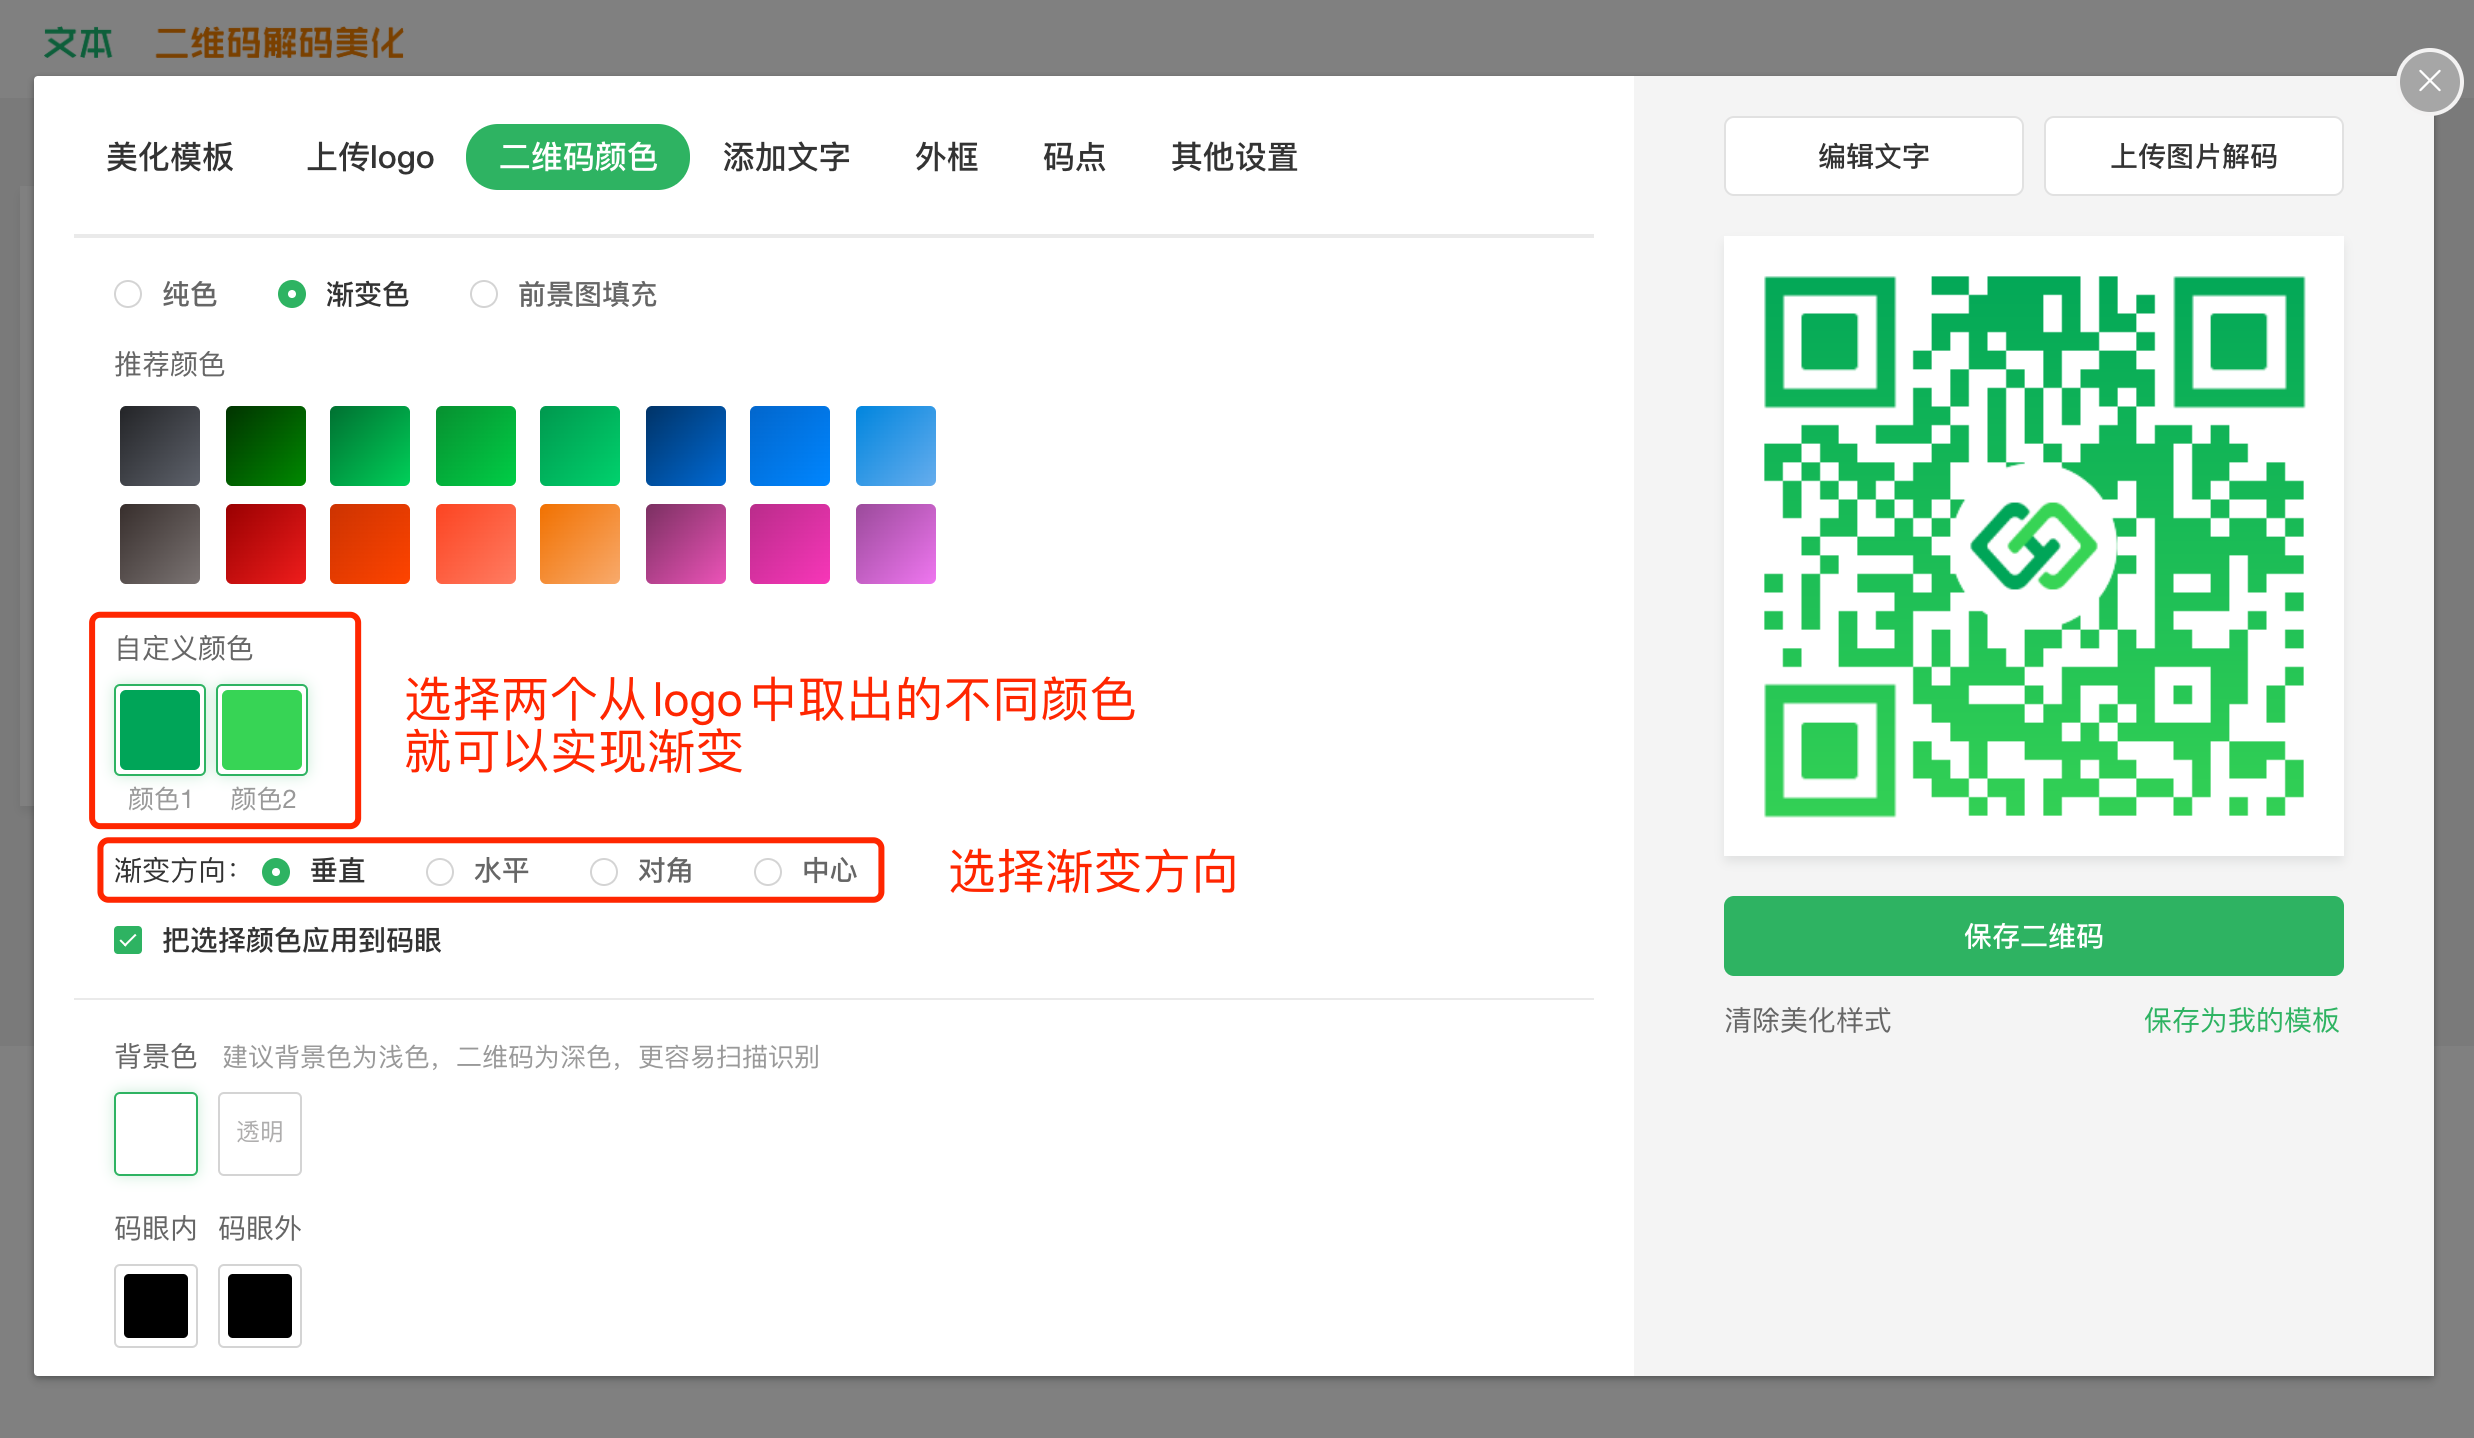Open the 美化模板 tab

[x=170, y=157]
